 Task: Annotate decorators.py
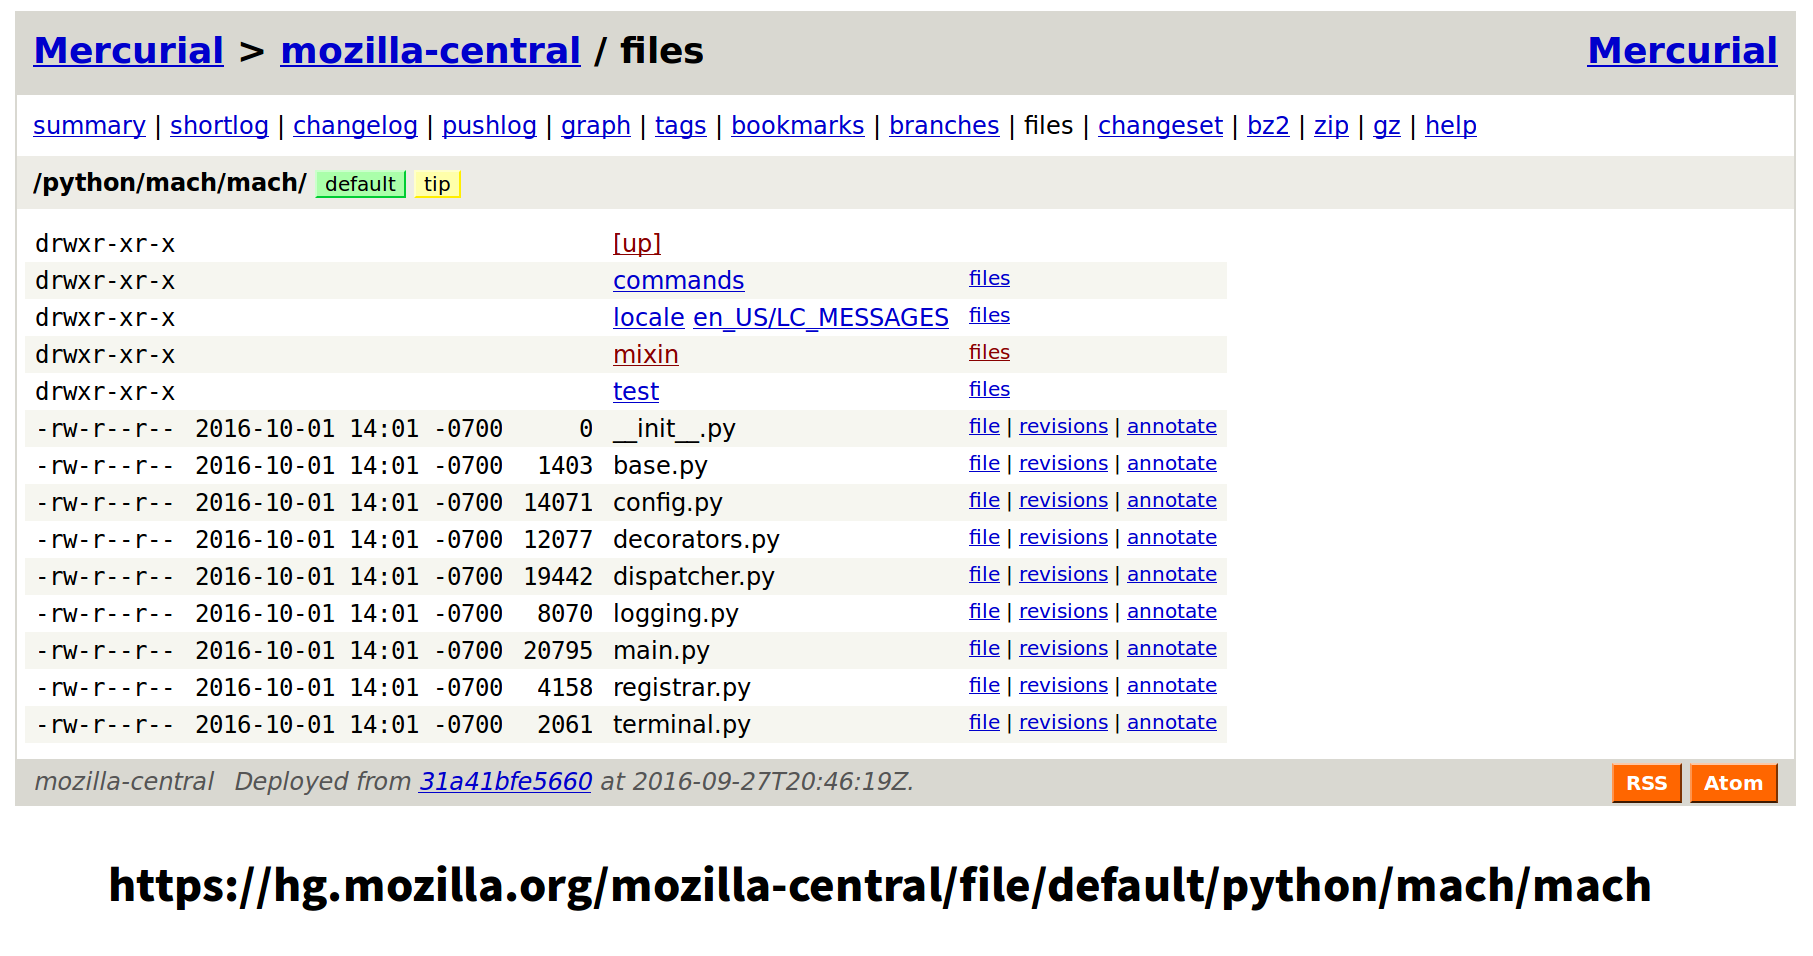[x=1171, y=537]
